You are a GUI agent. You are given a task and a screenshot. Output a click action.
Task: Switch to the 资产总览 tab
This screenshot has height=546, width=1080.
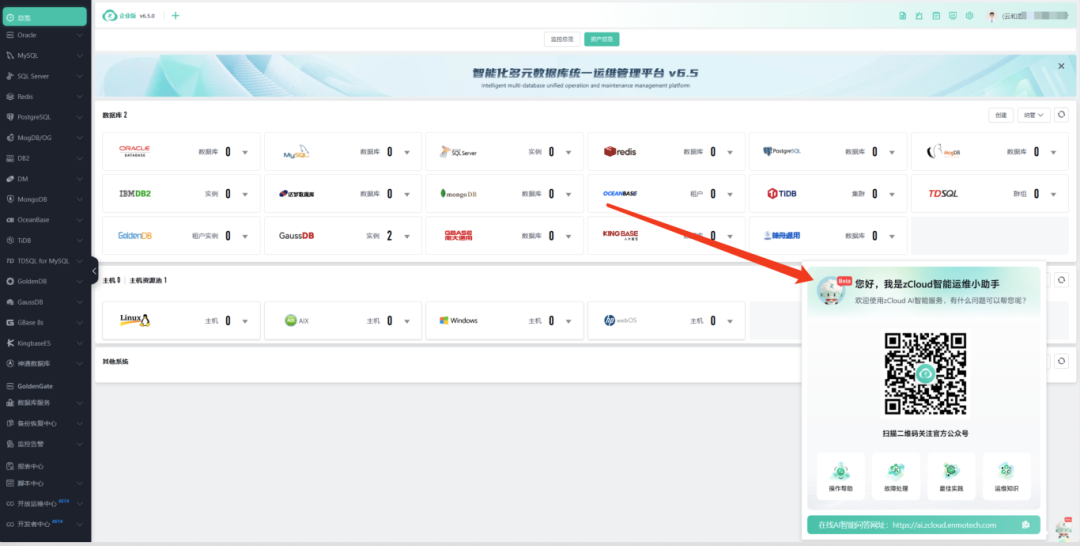click(601, 39)
